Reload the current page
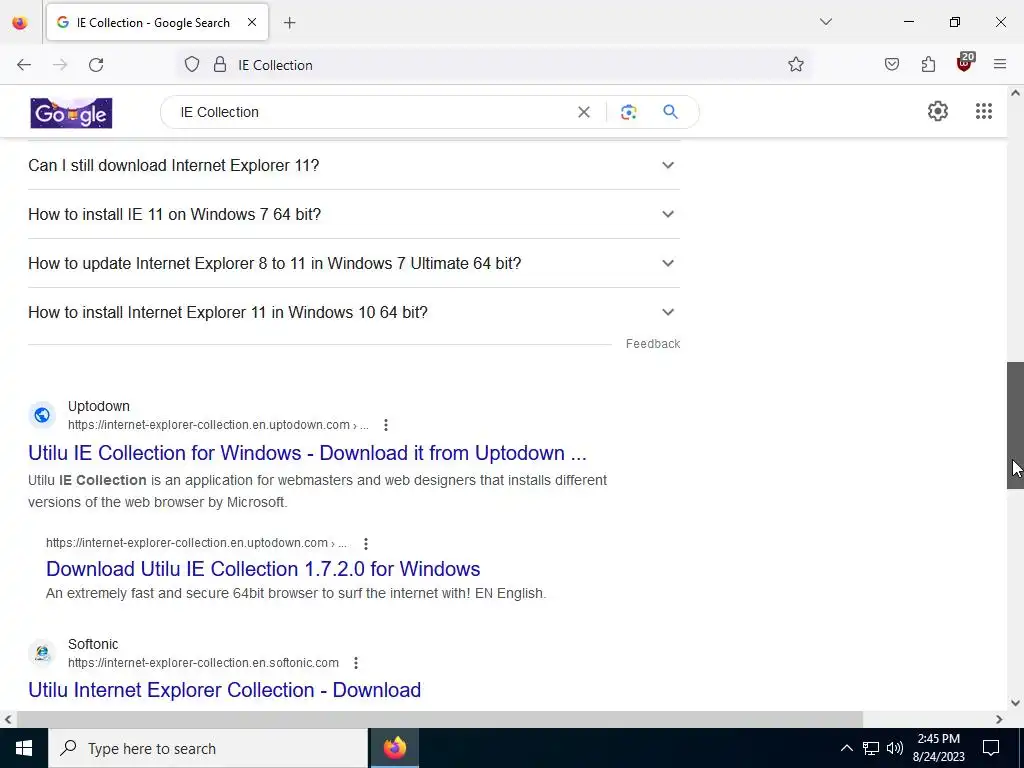The image size is (1024, 768). (x=96, y=65)
